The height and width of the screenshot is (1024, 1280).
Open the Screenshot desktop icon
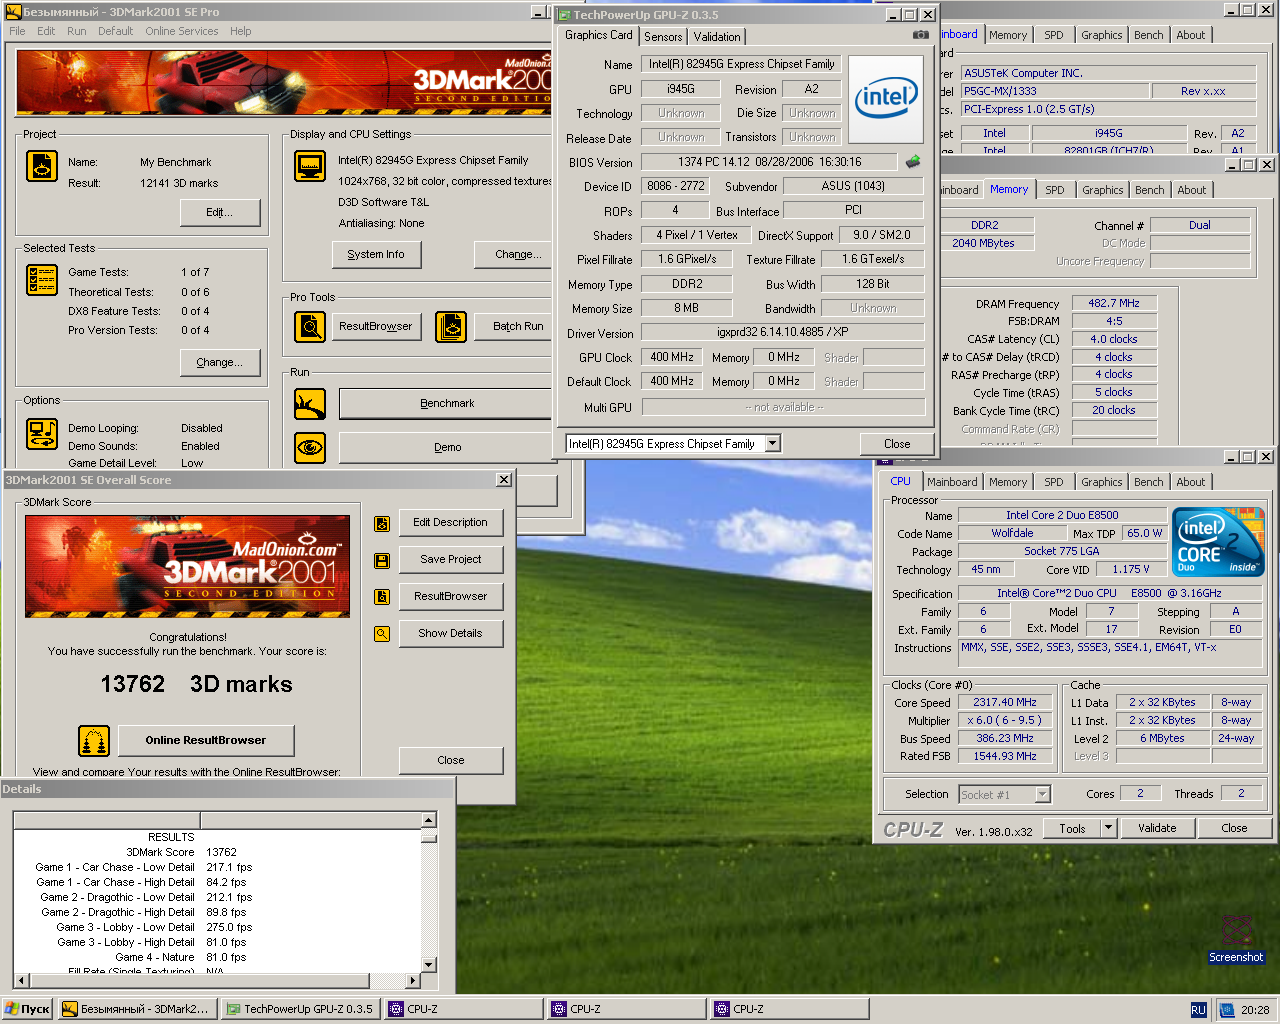pyautogui.click(x=1237, y=938)
